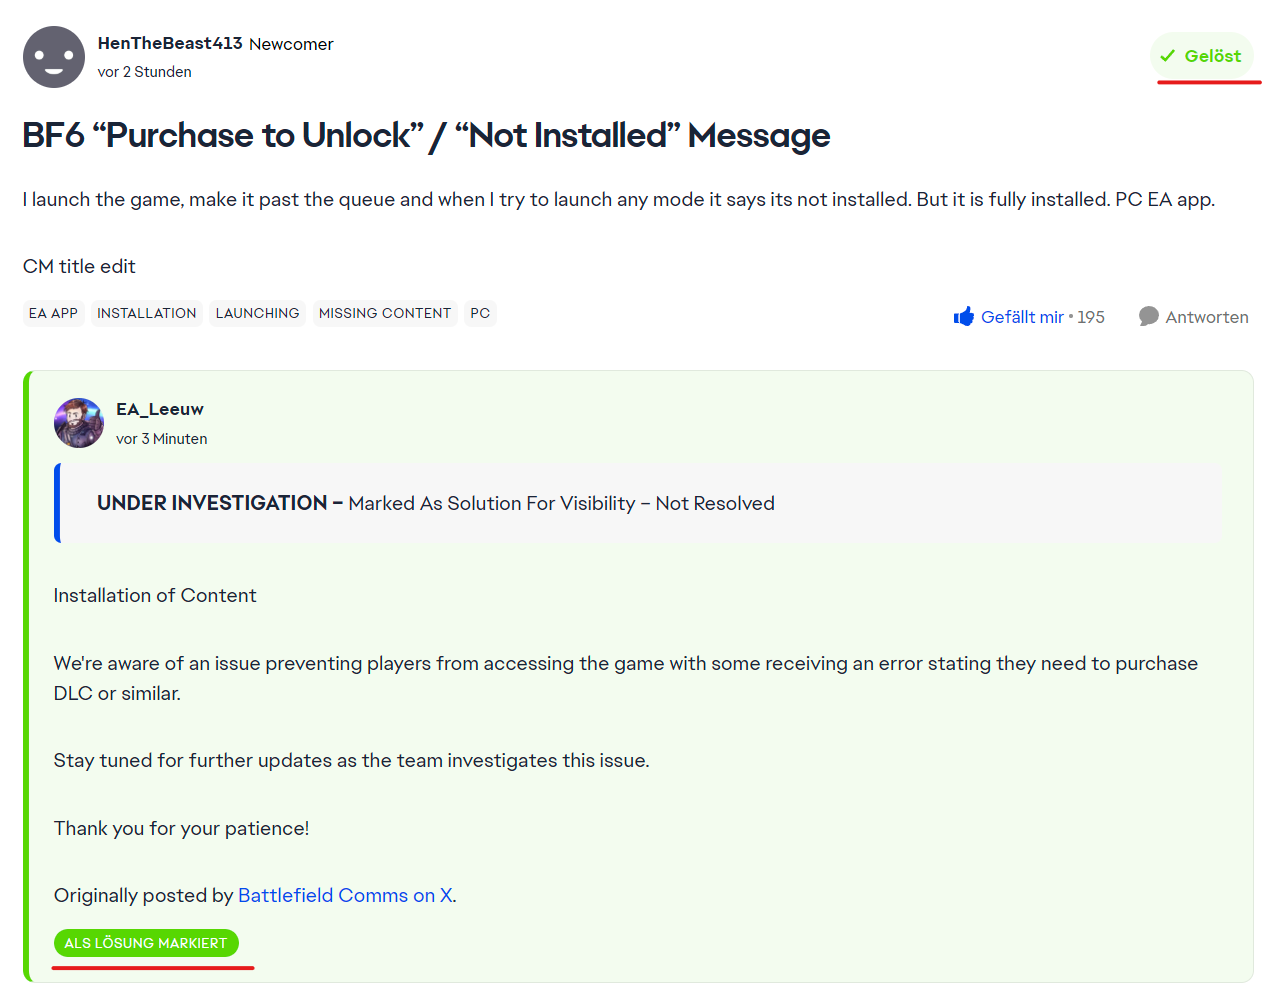Open the MISSING CONTENT tag

(x=385, y=313)
